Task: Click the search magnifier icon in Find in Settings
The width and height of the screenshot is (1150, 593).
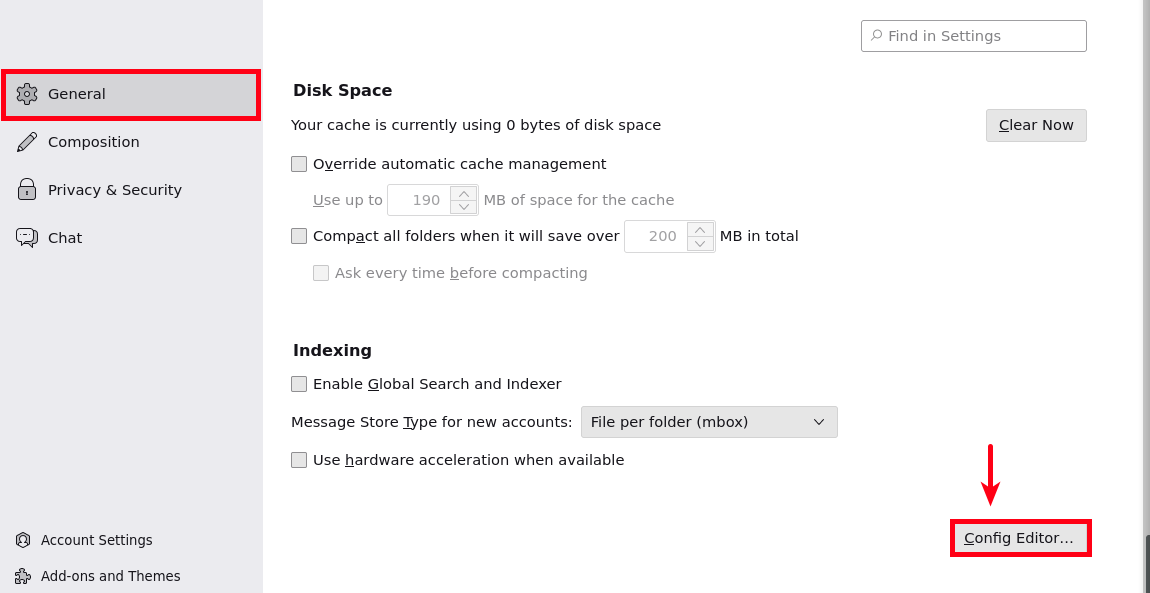Action: (877, 36)
